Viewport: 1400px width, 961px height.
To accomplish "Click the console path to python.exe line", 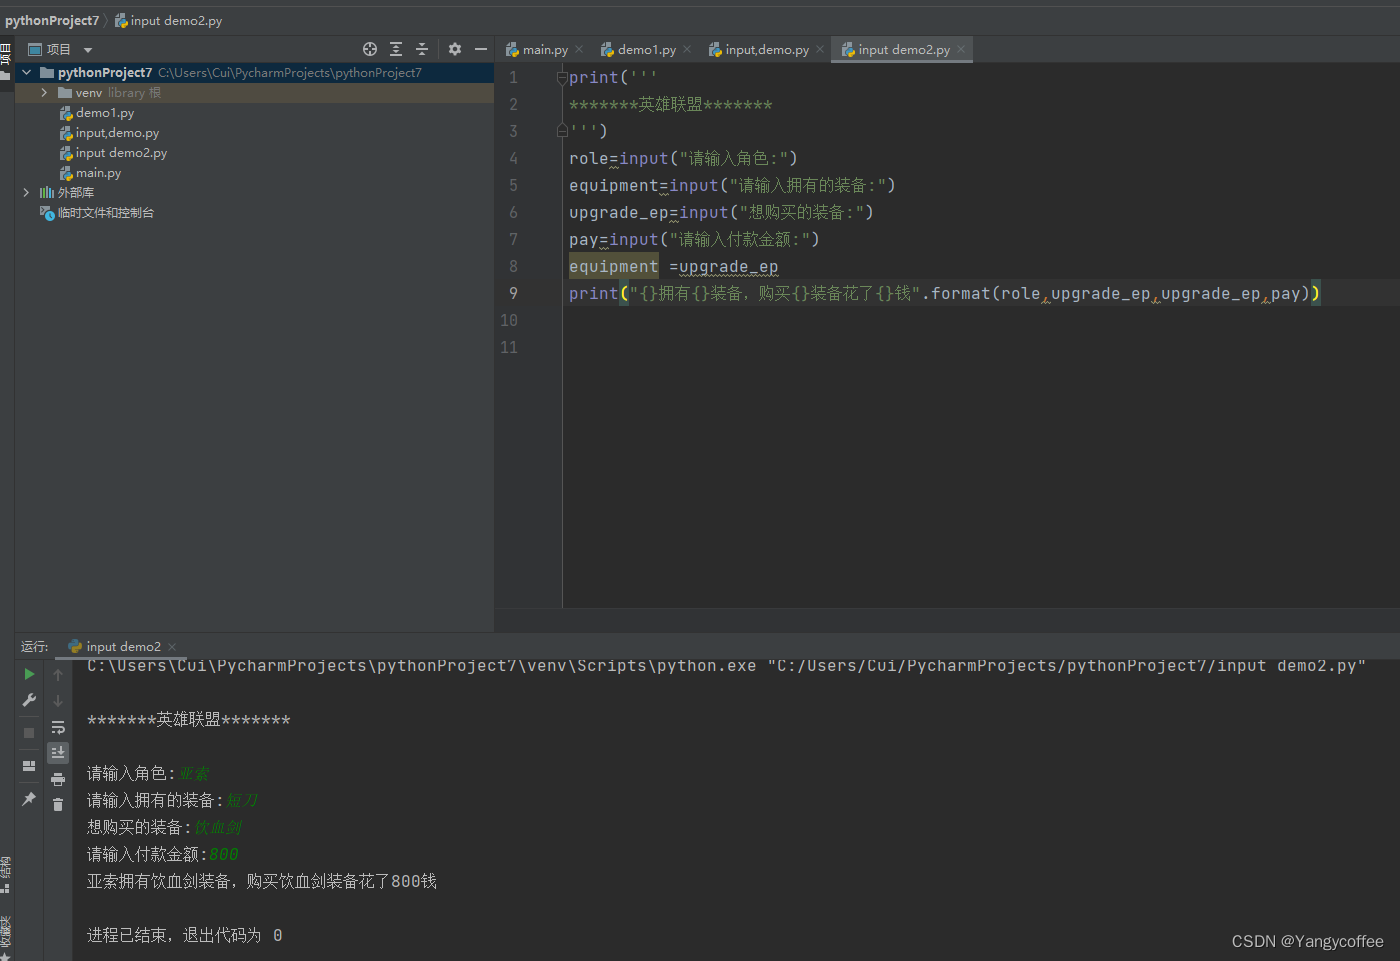I will tap(726, 666).
